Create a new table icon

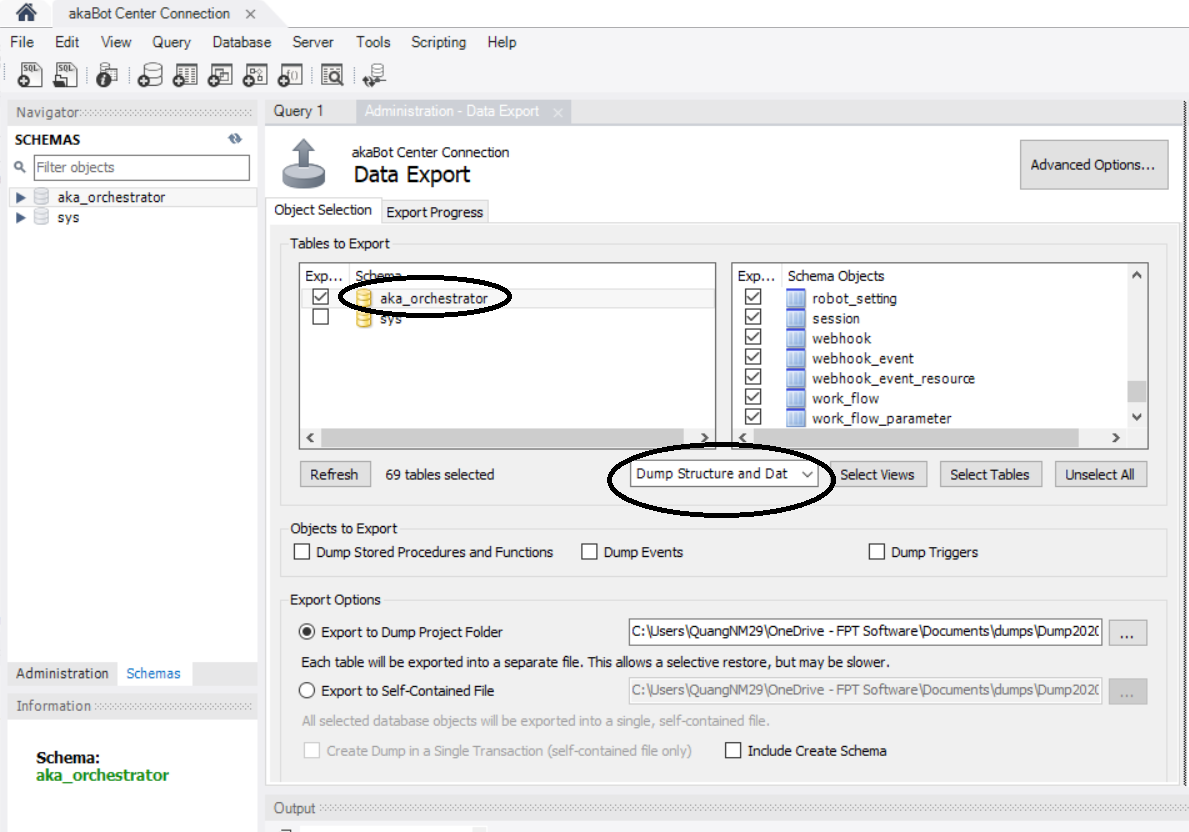[185, 74]
